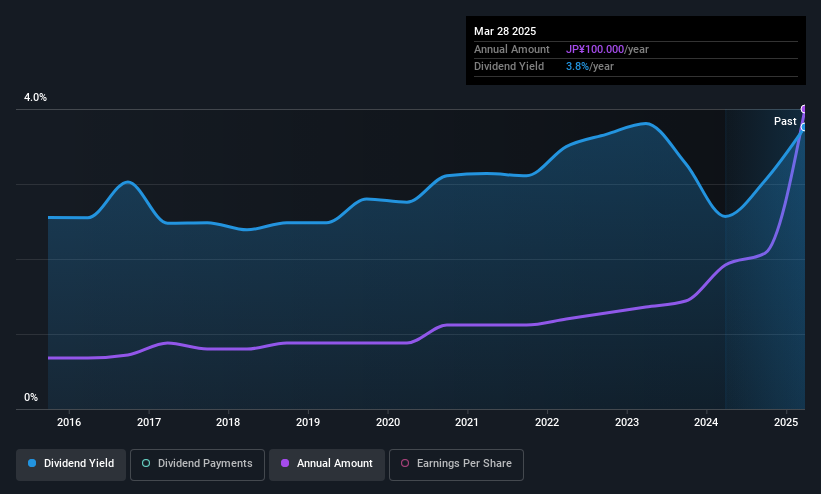
Task: Click the JP¥100.000/year value in tooltip
Action: [607, 49]
